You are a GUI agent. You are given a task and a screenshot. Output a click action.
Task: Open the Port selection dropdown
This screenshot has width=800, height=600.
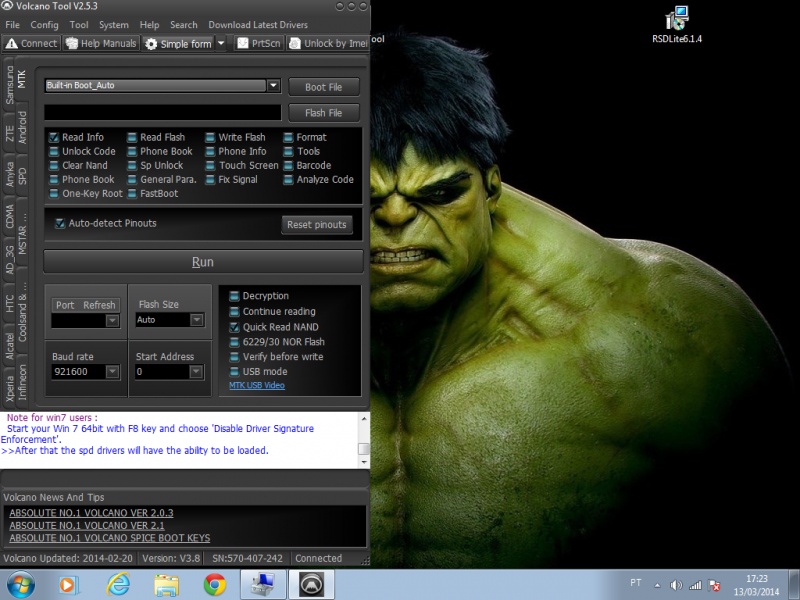click(x=112, y=320)
